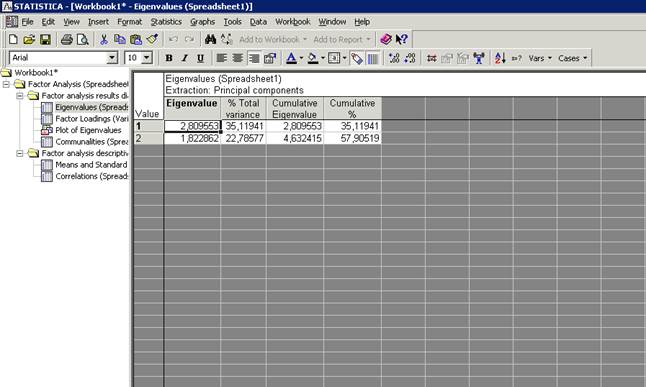Open the fill color dropdown arrow
646x387 pixels.
point(323,58)
